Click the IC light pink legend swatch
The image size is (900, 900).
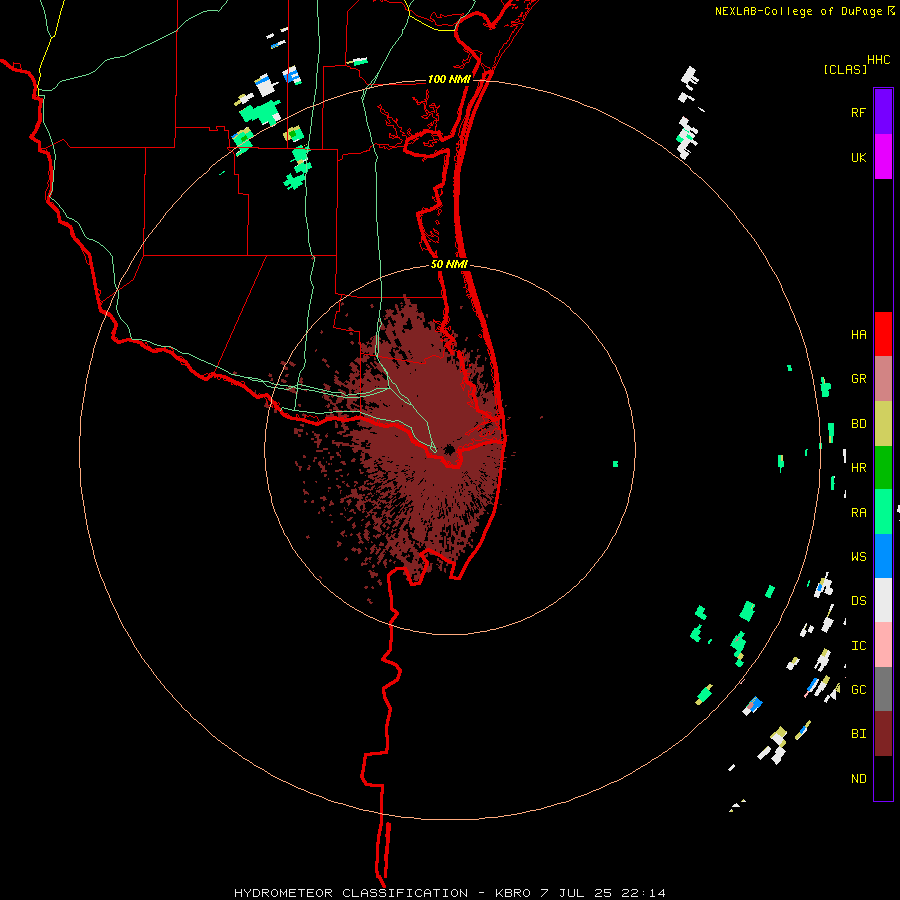click(883, 645)
